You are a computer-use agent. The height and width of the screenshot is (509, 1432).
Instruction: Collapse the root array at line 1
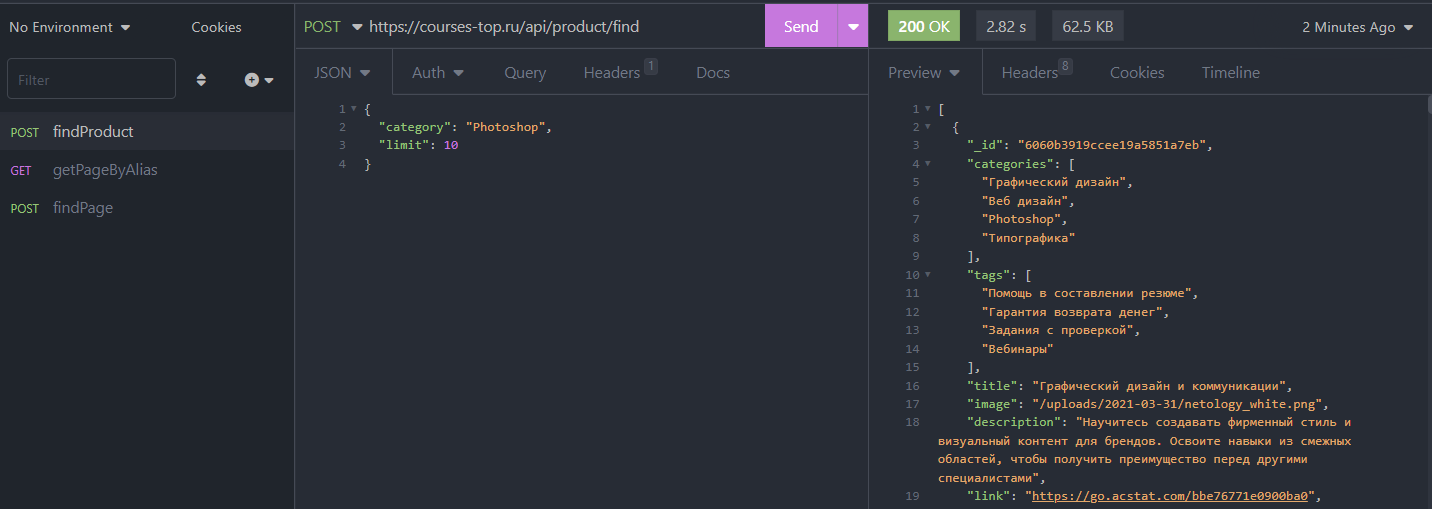928,109
